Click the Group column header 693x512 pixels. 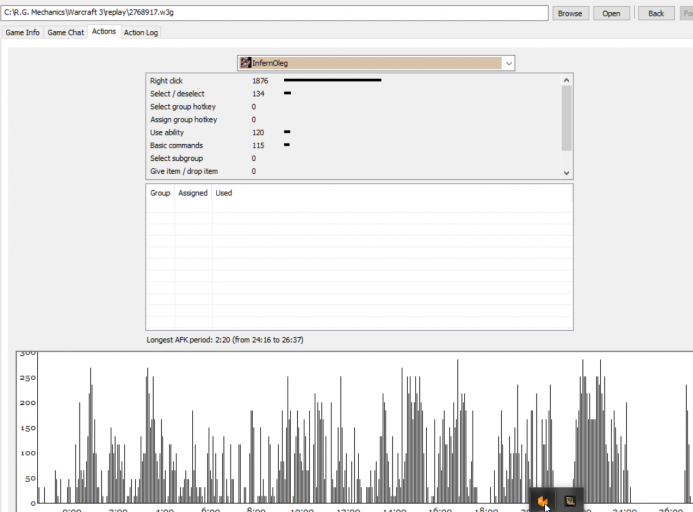tap(160, 193)
